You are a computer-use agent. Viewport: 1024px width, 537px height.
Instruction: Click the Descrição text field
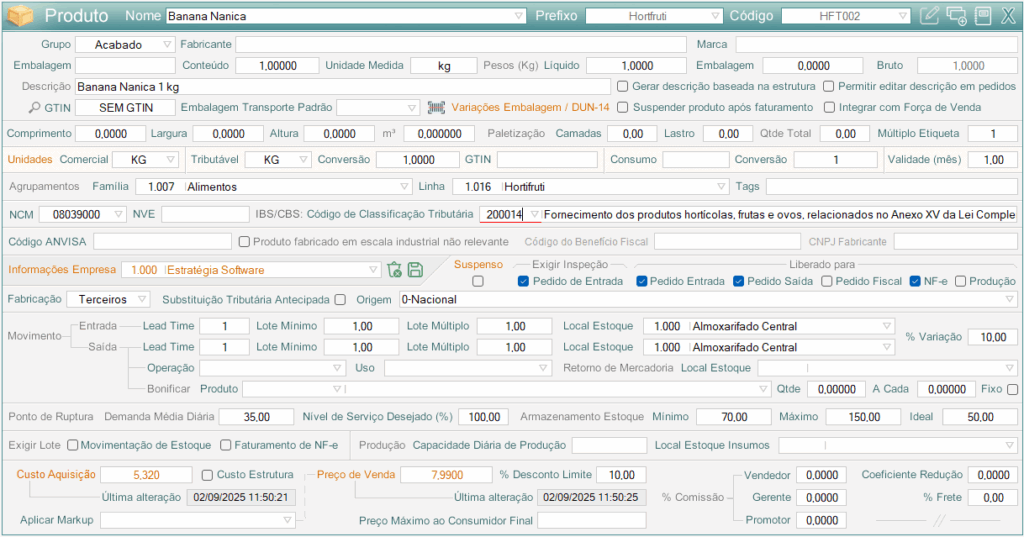tap(342, 87)
